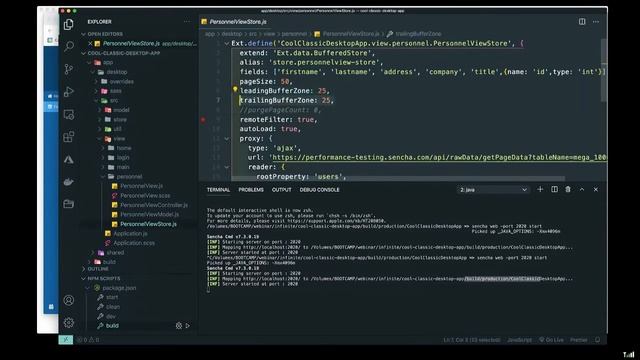Open the Manage settings gear icon
The width and height of the screenshot is (640, 360).
[x=69, y=323]
